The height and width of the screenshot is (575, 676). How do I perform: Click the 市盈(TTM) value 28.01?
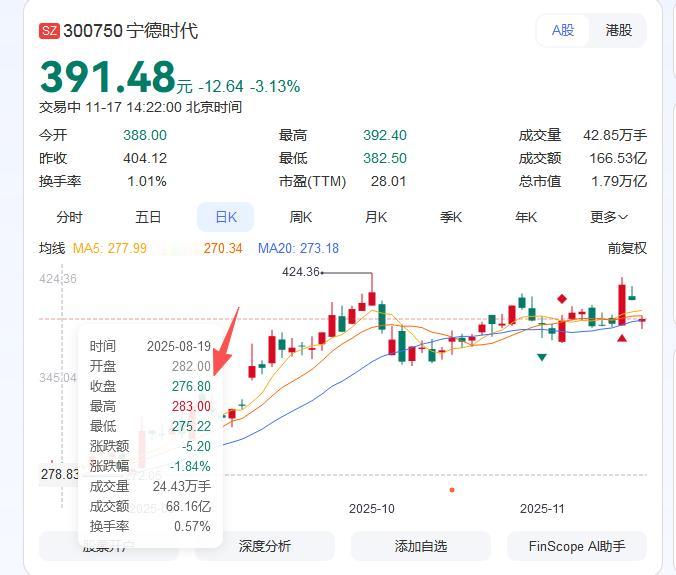388,181
